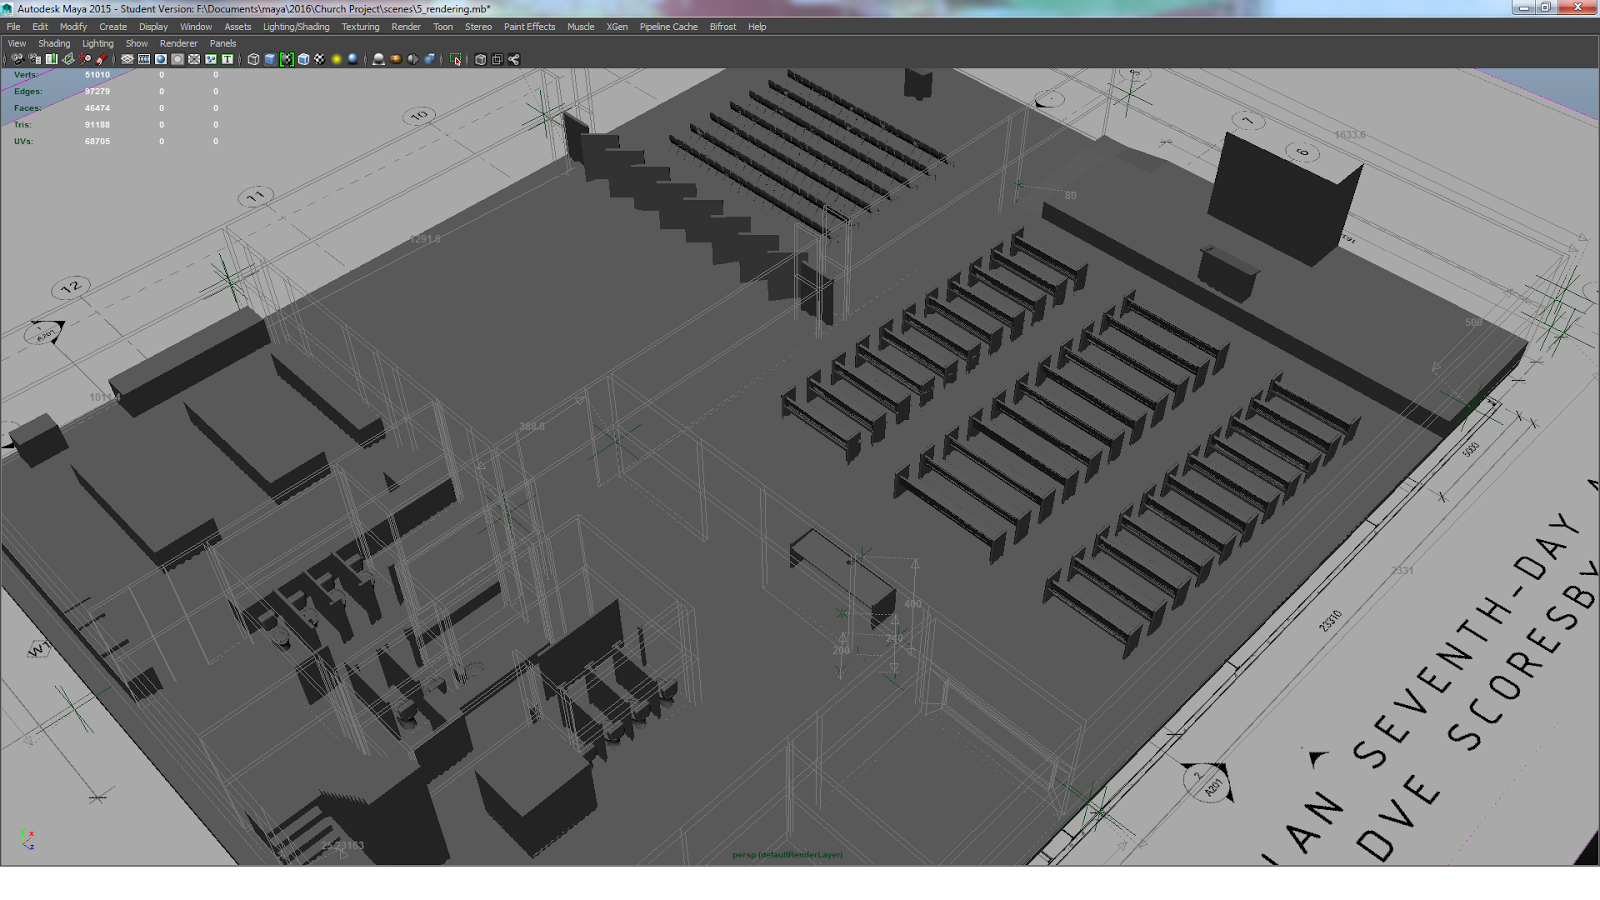The height and width of the screenshot is (900, 1600).
Task: Click the yellow Use All Lights icon
Action: [x=337, y=59]
